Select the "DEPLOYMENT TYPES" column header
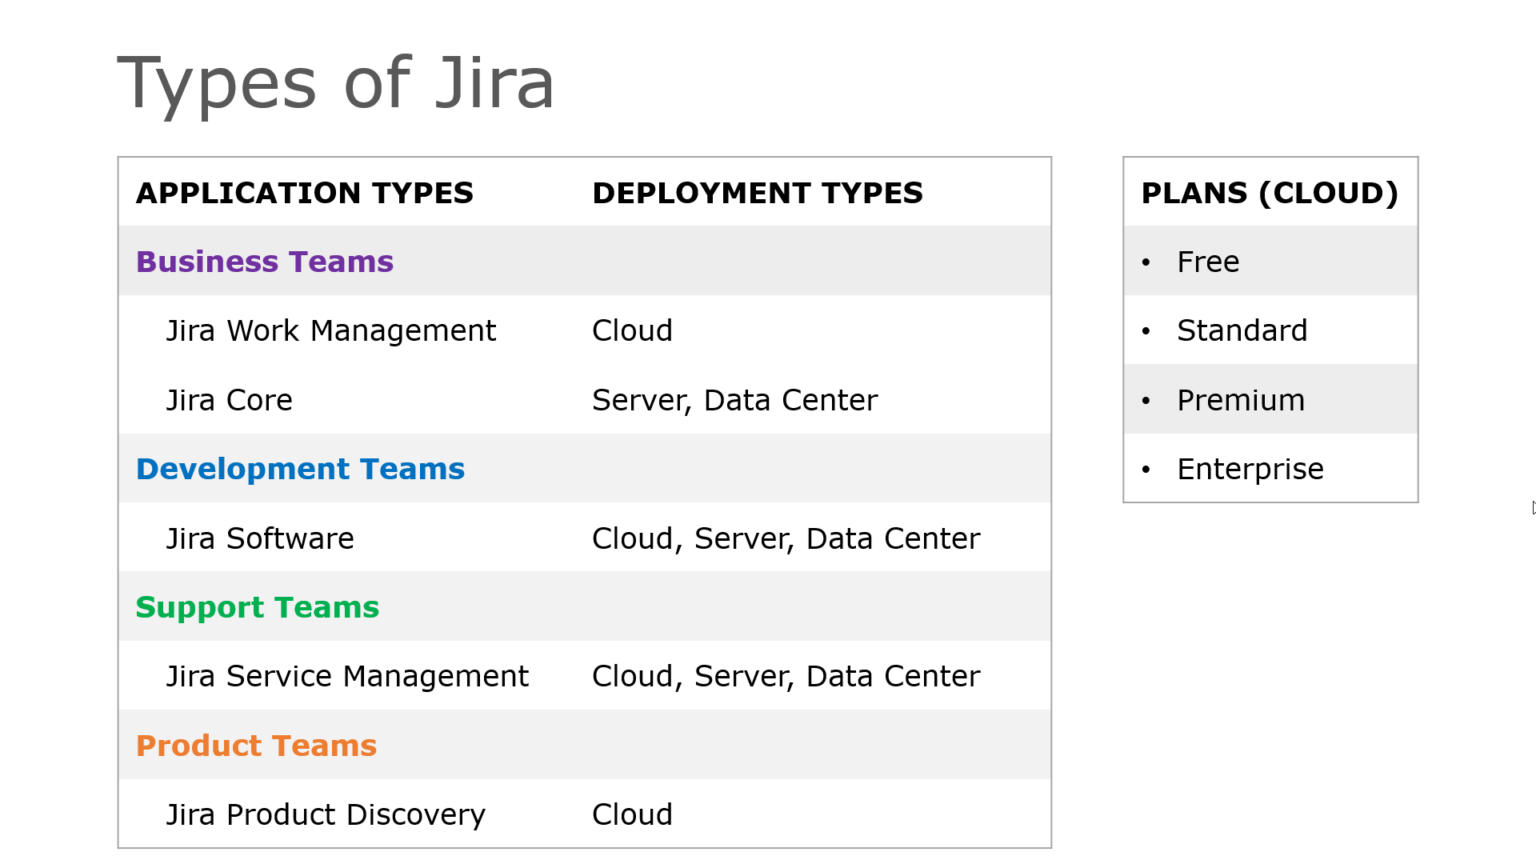Viewport: 1536px width, 864px height. 757,192
